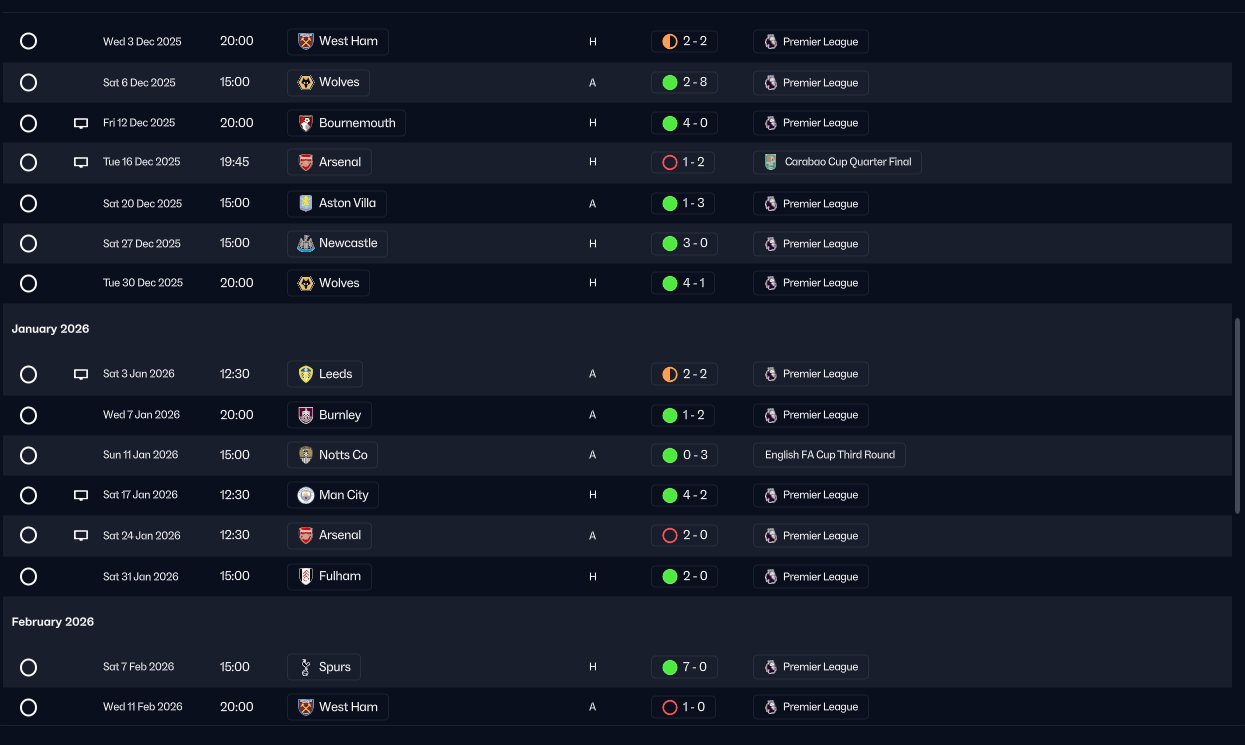The image size is (1245, 745).
Task: Click the TV broadcast icon for Bournemouth match
Action: pyautogui.click(x=81, y=123)
